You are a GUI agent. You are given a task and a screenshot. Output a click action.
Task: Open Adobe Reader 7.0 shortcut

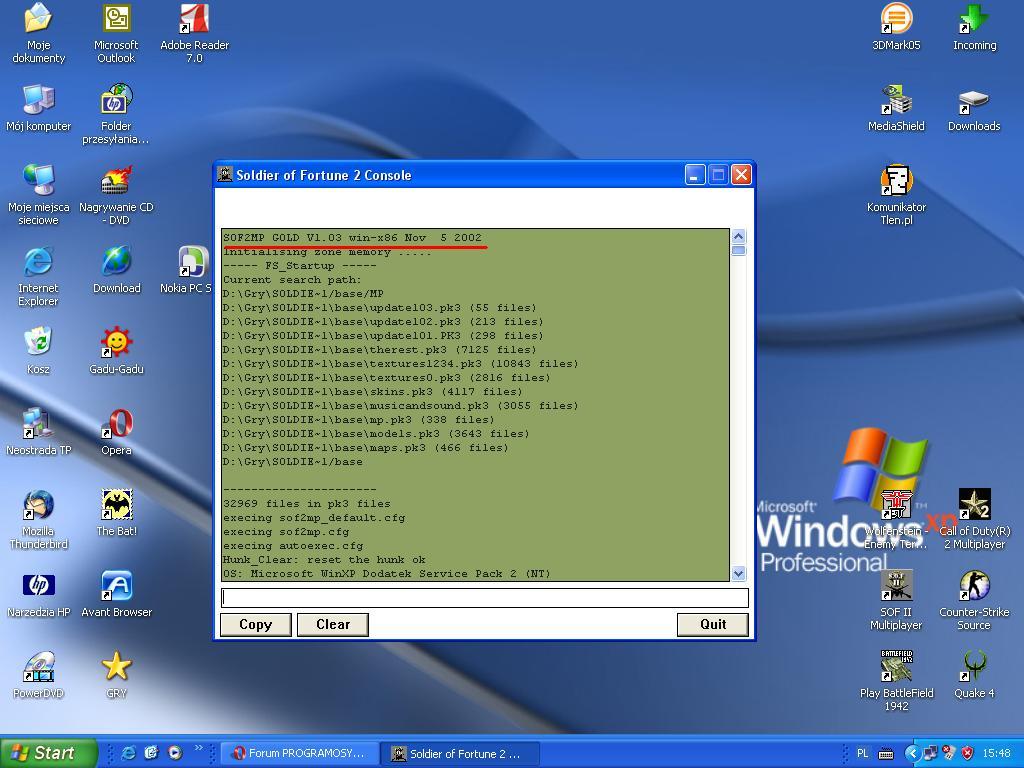195,33
